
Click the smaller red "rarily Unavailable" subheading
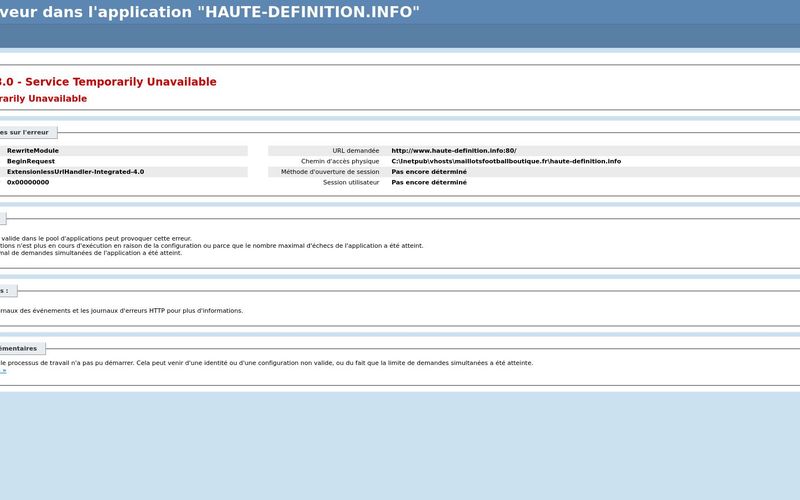43,98
